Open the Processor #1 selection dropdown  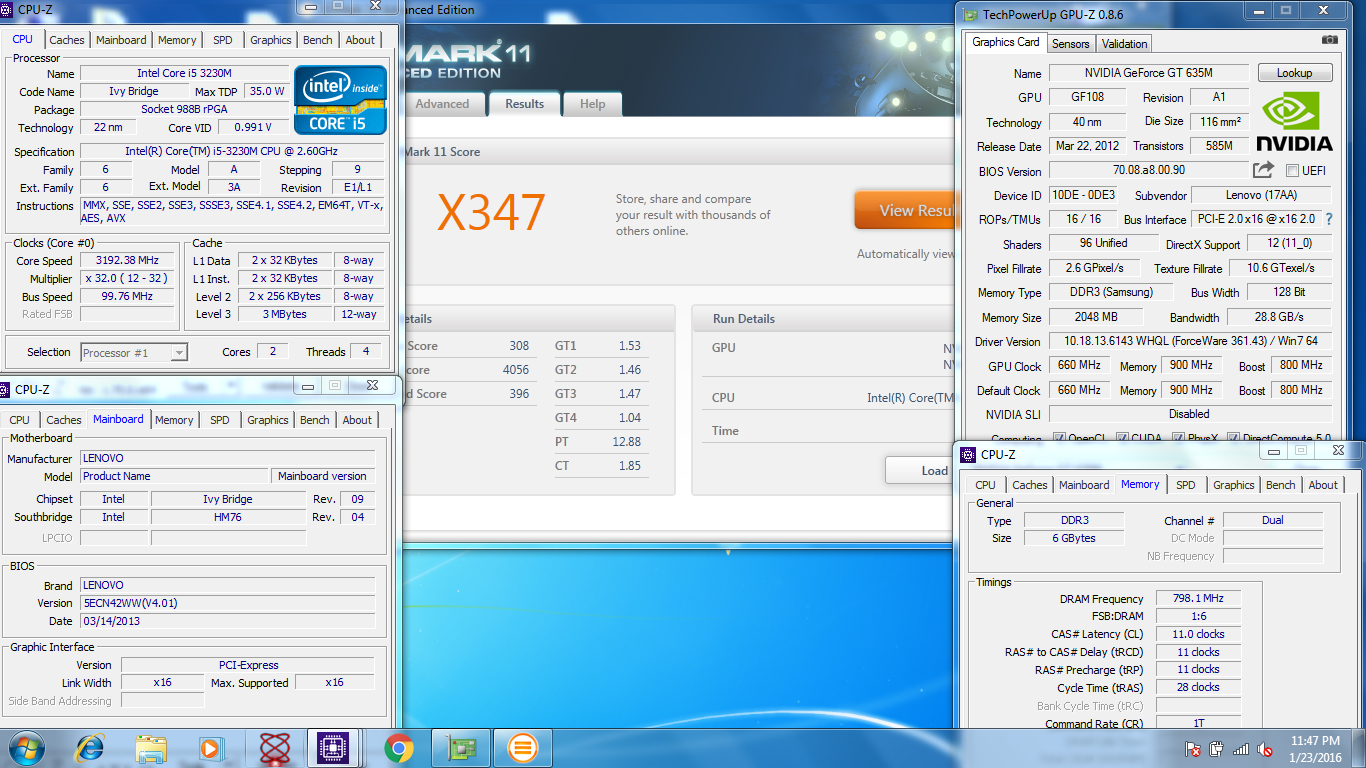click(x=134, y=352)
